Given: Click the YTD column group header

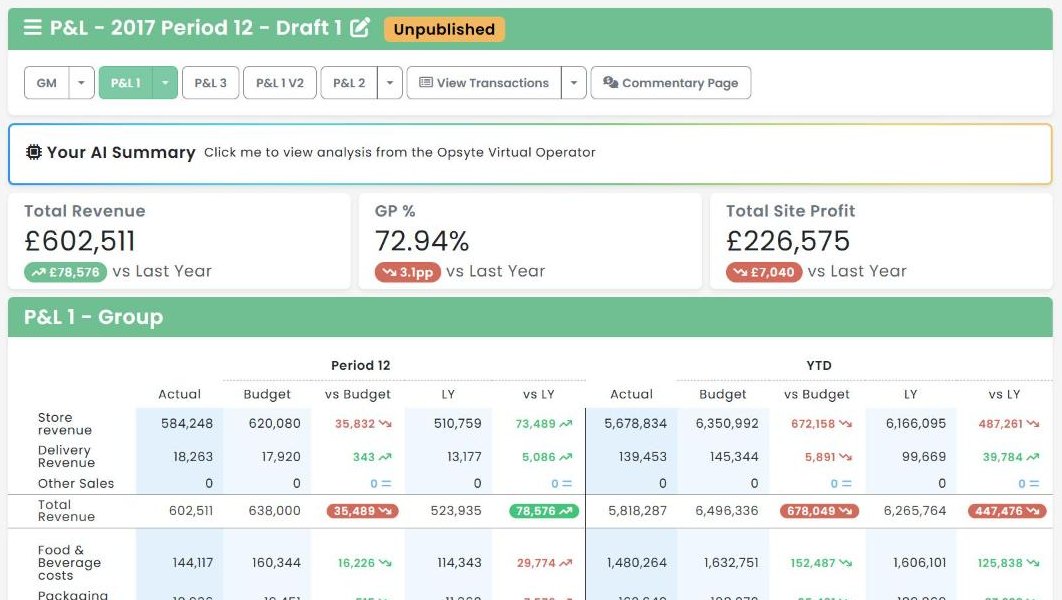Looking at the screenshot, I should 819,366.
